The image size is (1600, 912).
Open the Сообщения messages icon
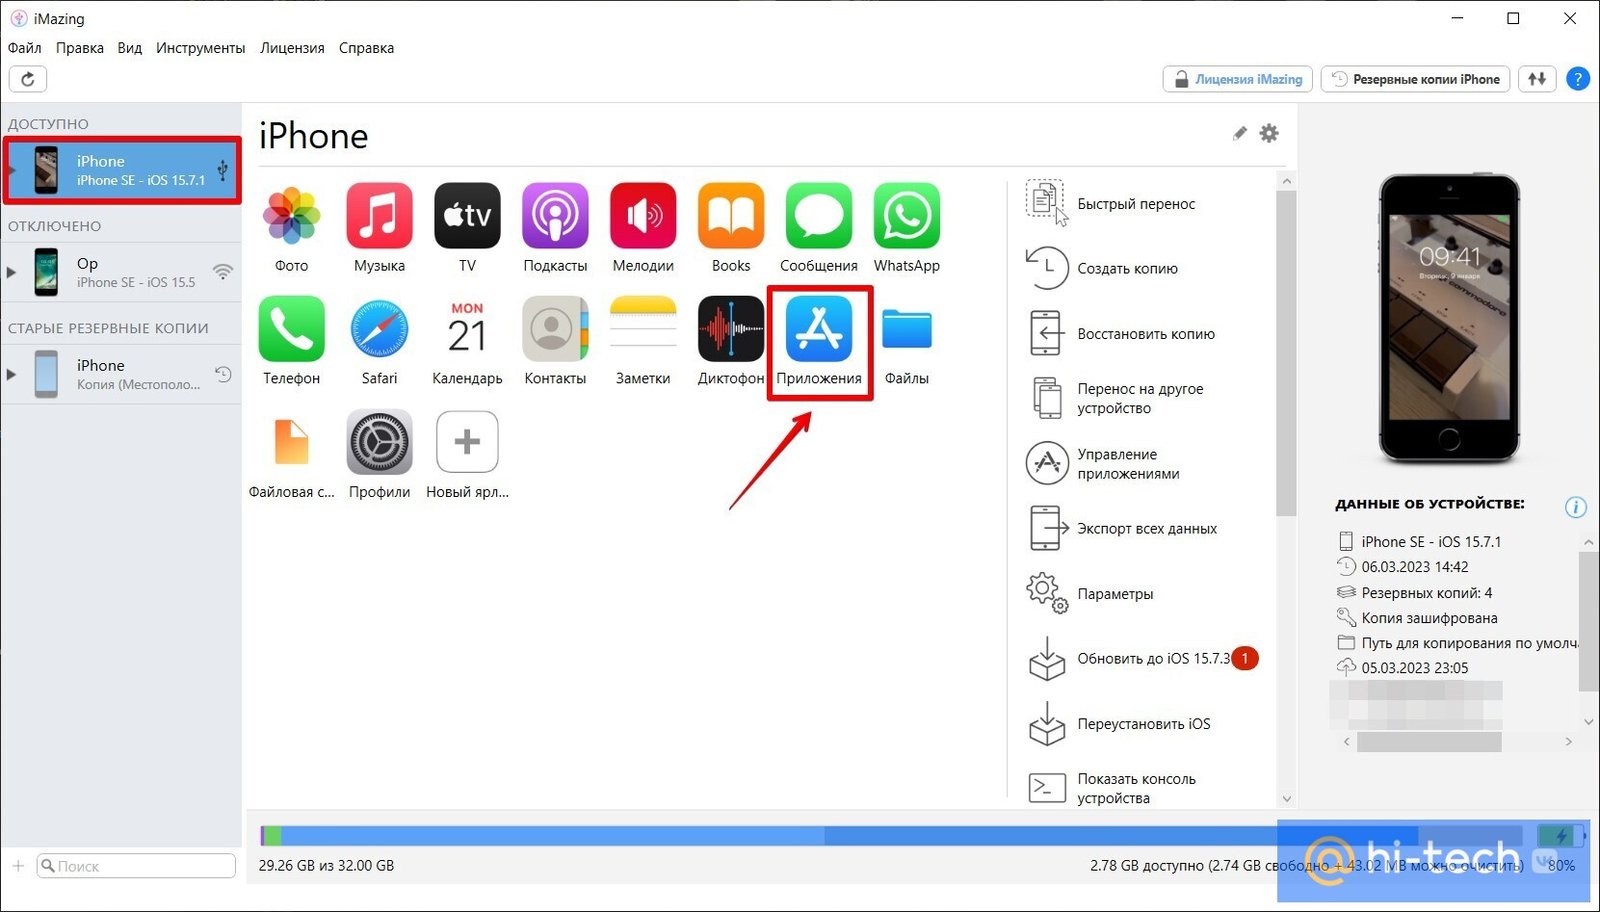819,215
